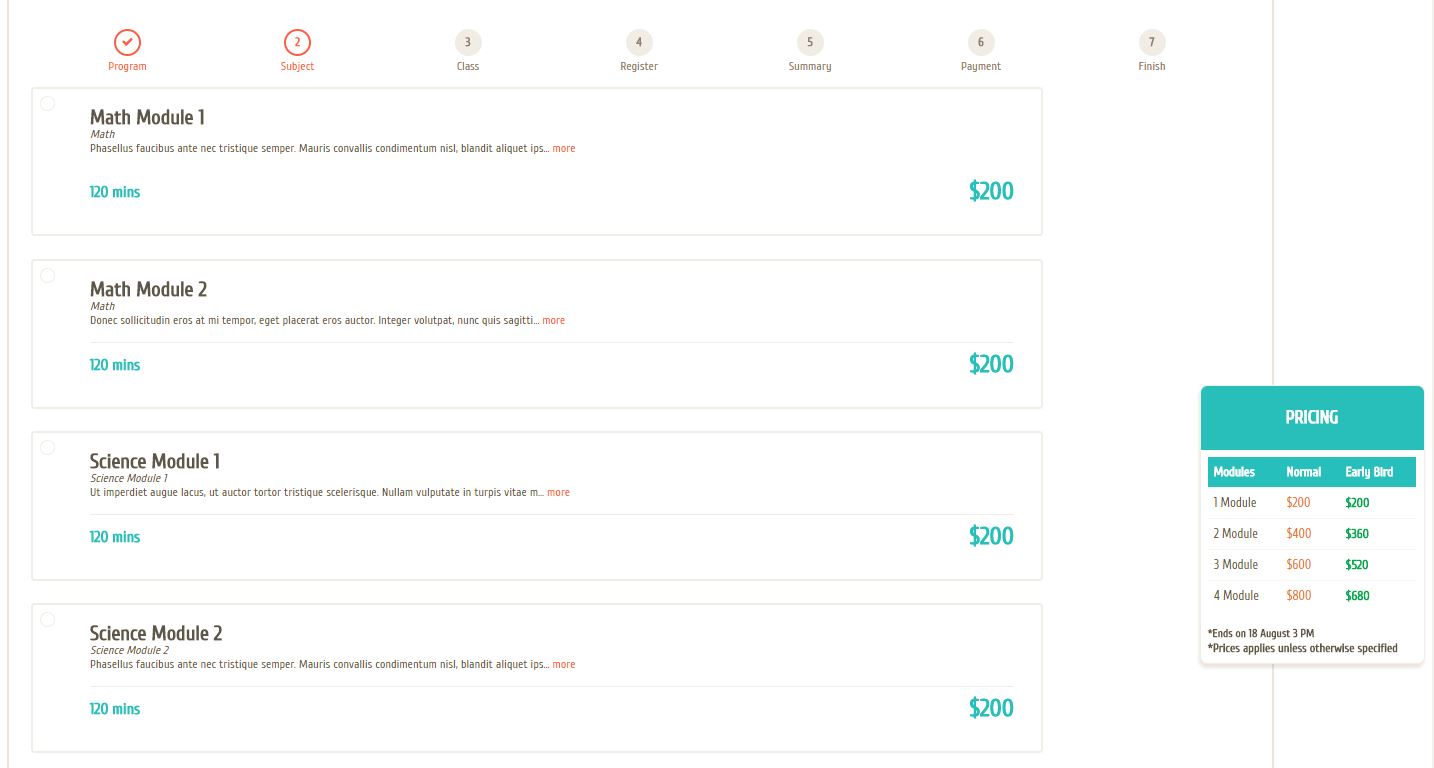Click the PRICING panel header
The image size is (1434, 768).
pos(1312,418)
